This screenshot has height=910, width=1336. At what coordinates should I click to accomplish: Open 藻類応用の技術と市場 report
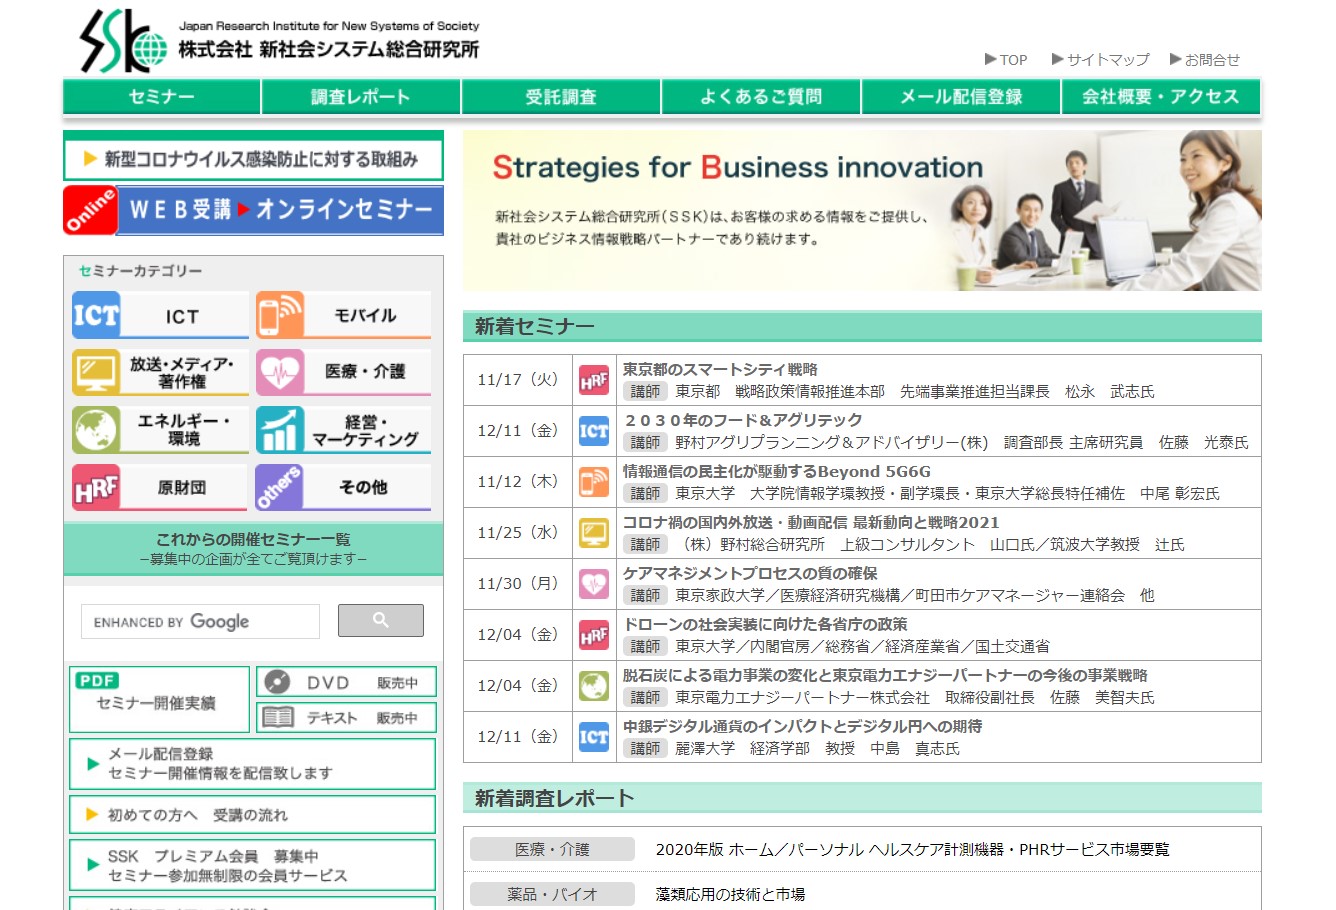[730, 894]
